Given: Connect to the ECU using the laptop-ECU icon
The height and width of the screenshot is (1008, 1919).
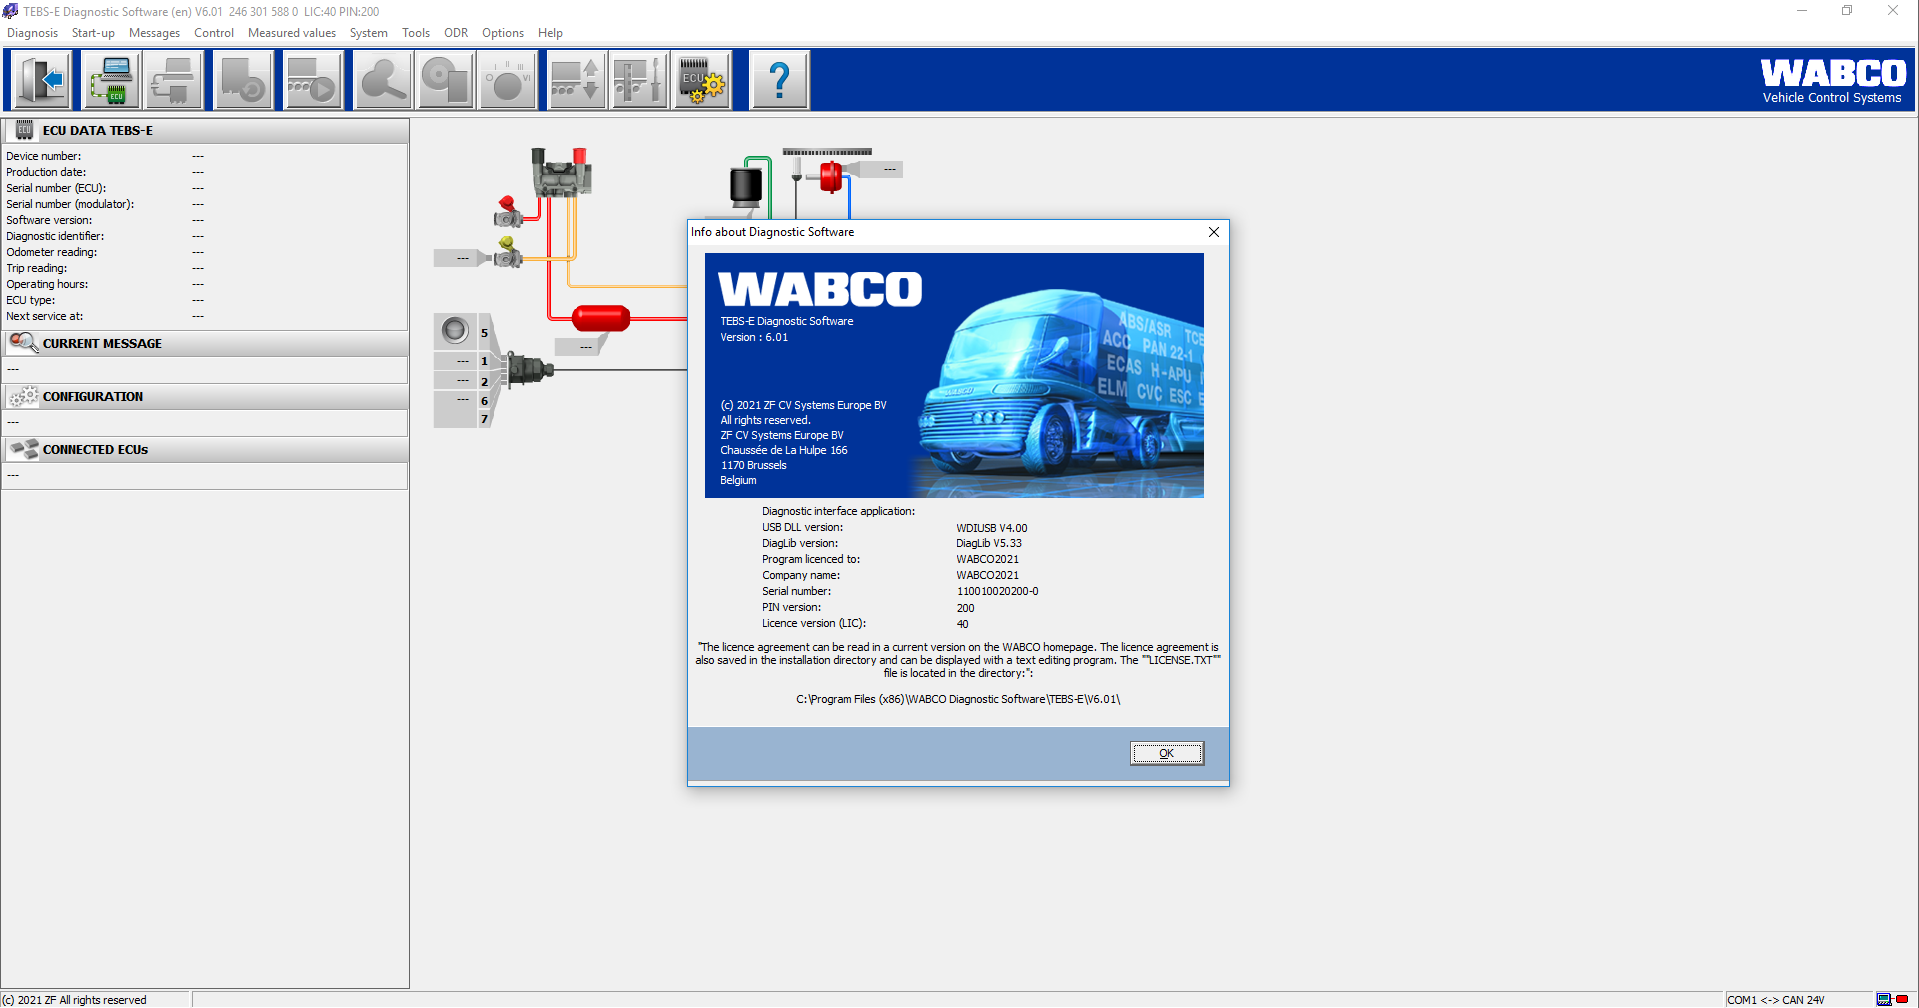Looking at the screenshot, I should [x=111, y=80].
